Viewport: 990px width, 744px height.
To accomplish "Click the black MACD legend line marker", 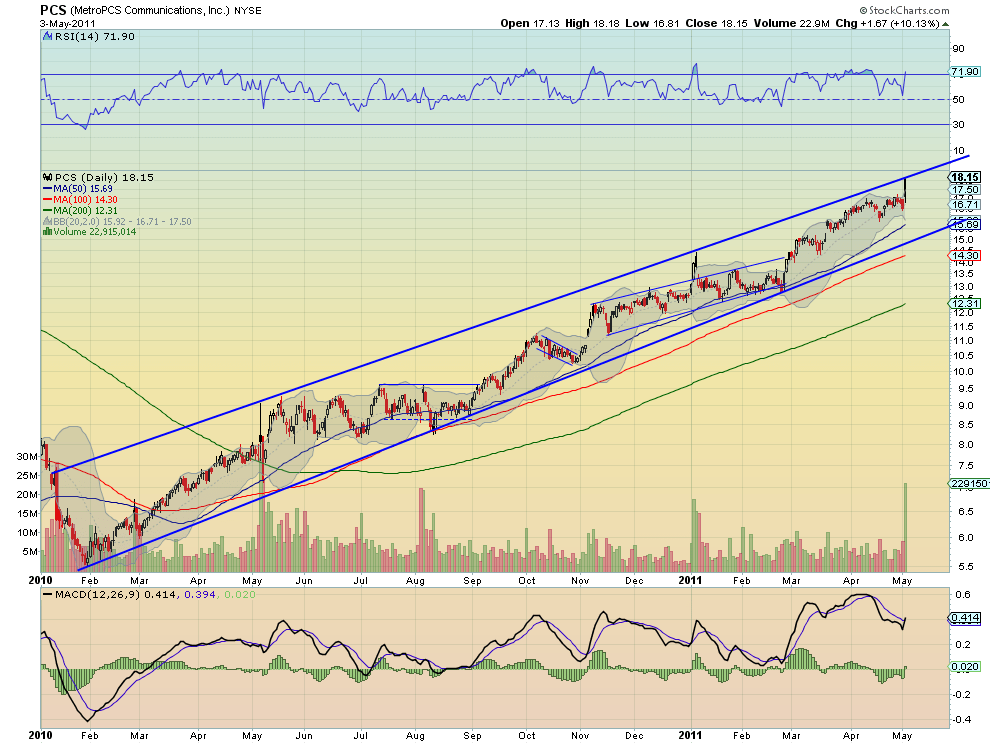I will (47, 594).
